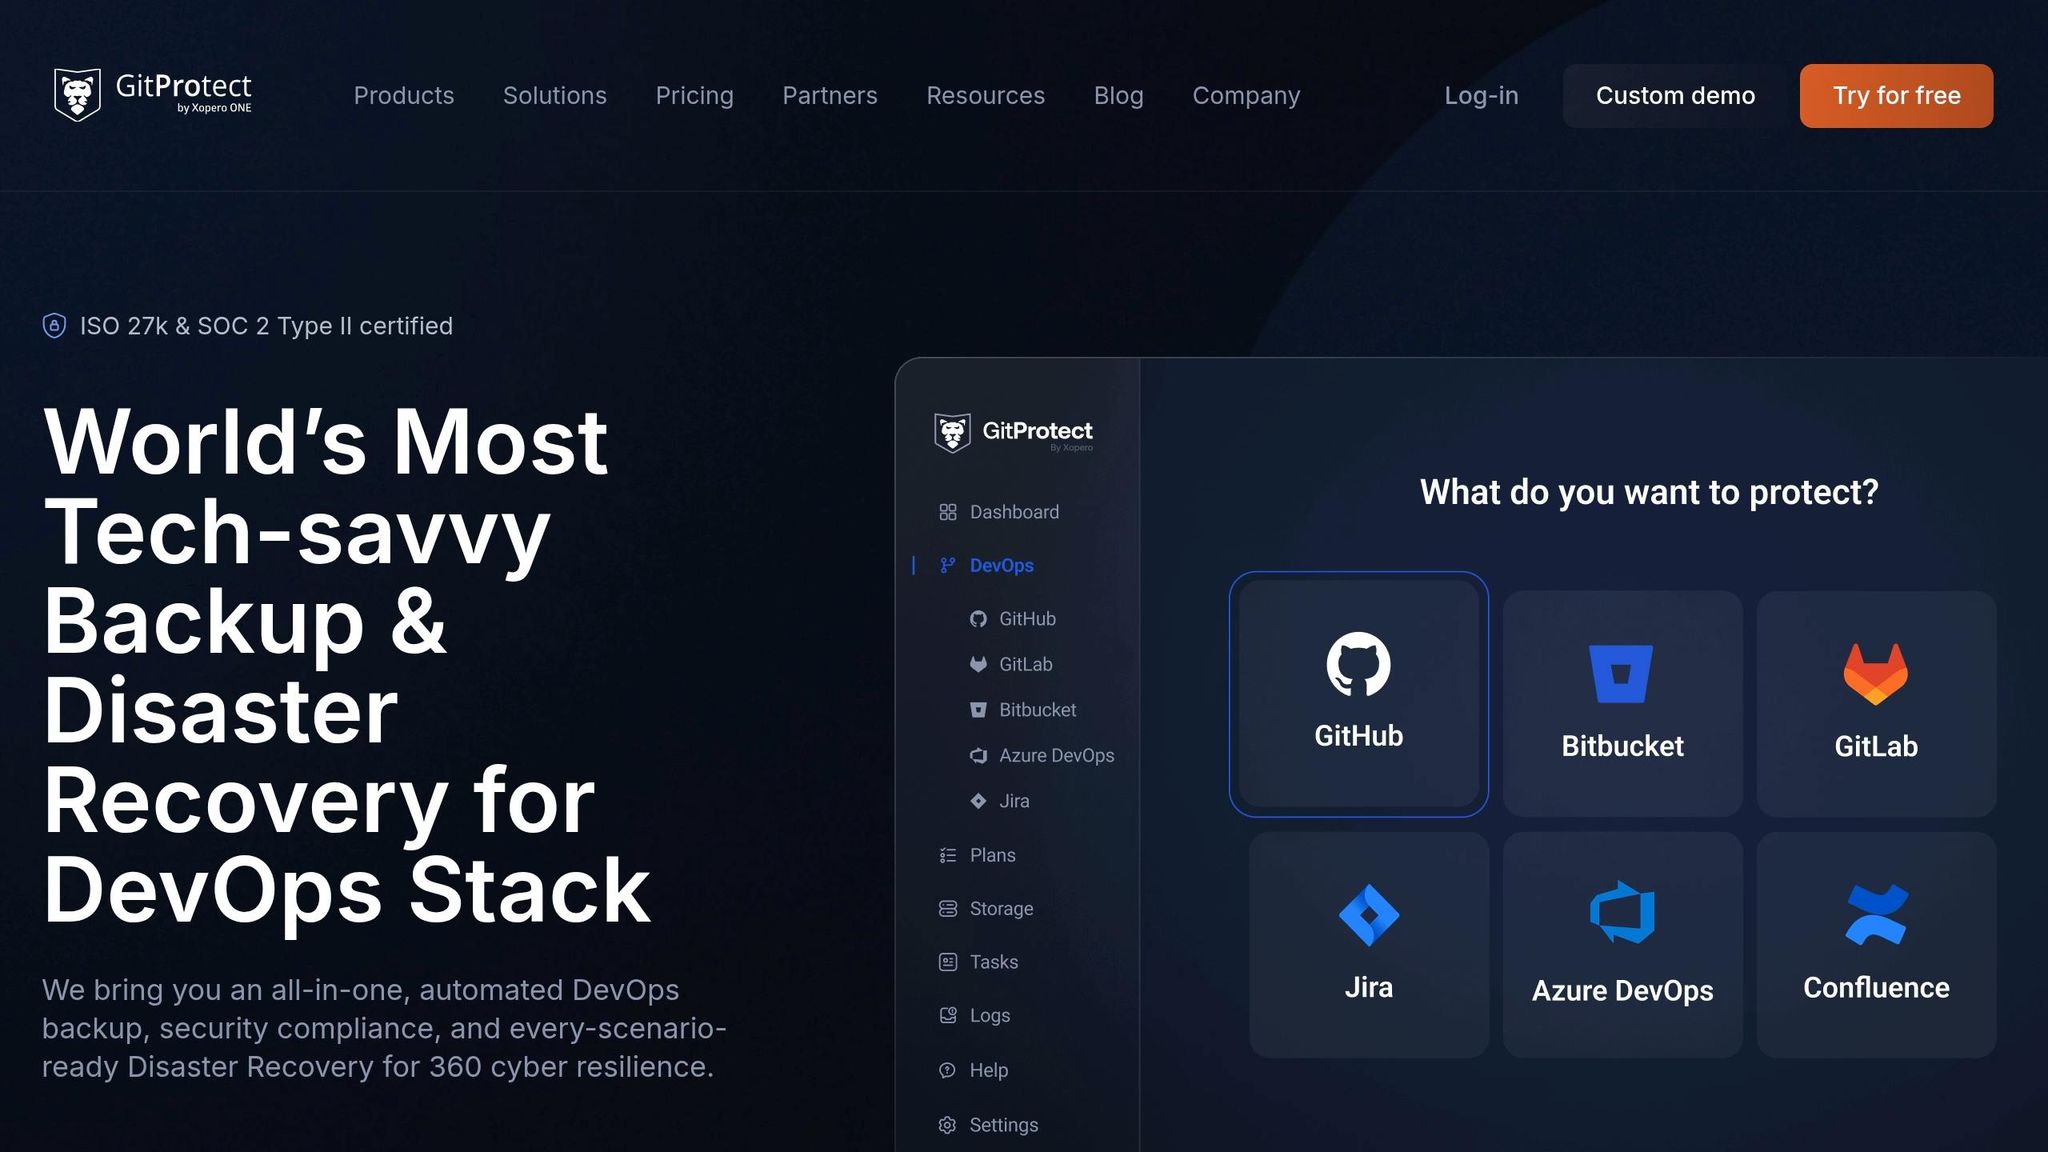This screenshot has width=2048, height=1152.
Task: Open the Resources dropdown menu
Action: pos(985,95)
